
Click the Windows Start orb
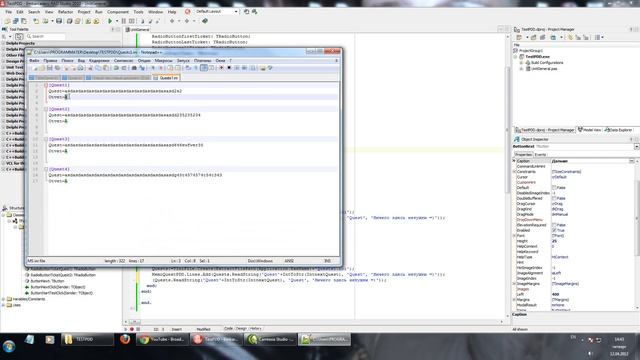tap(9, 347)
